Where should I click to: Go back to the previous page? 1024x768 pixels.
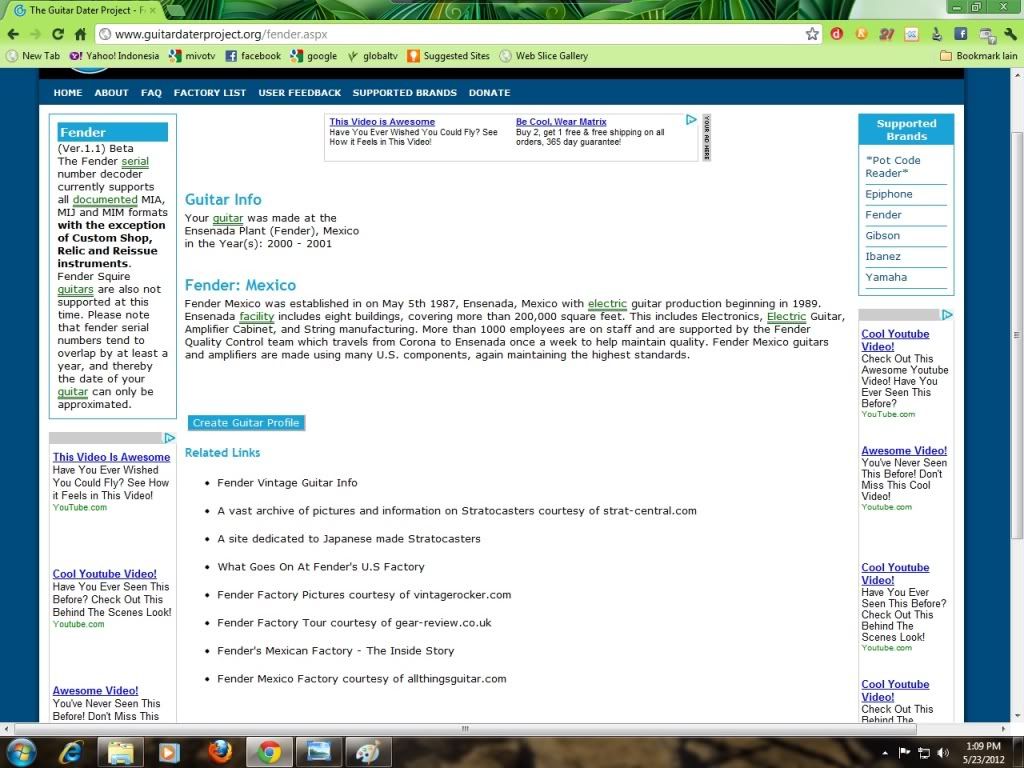[13, 34]
